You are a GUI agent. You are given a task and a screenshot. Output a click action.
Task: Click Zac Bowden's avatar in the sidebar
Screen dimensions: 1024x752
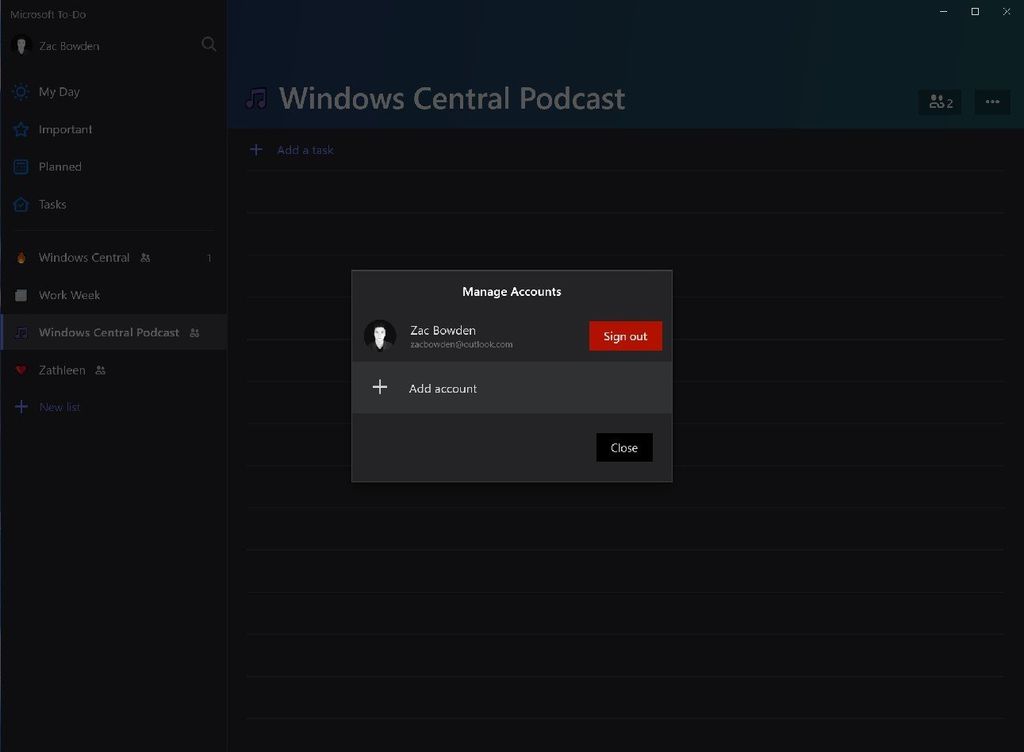(x=20, y=45)
